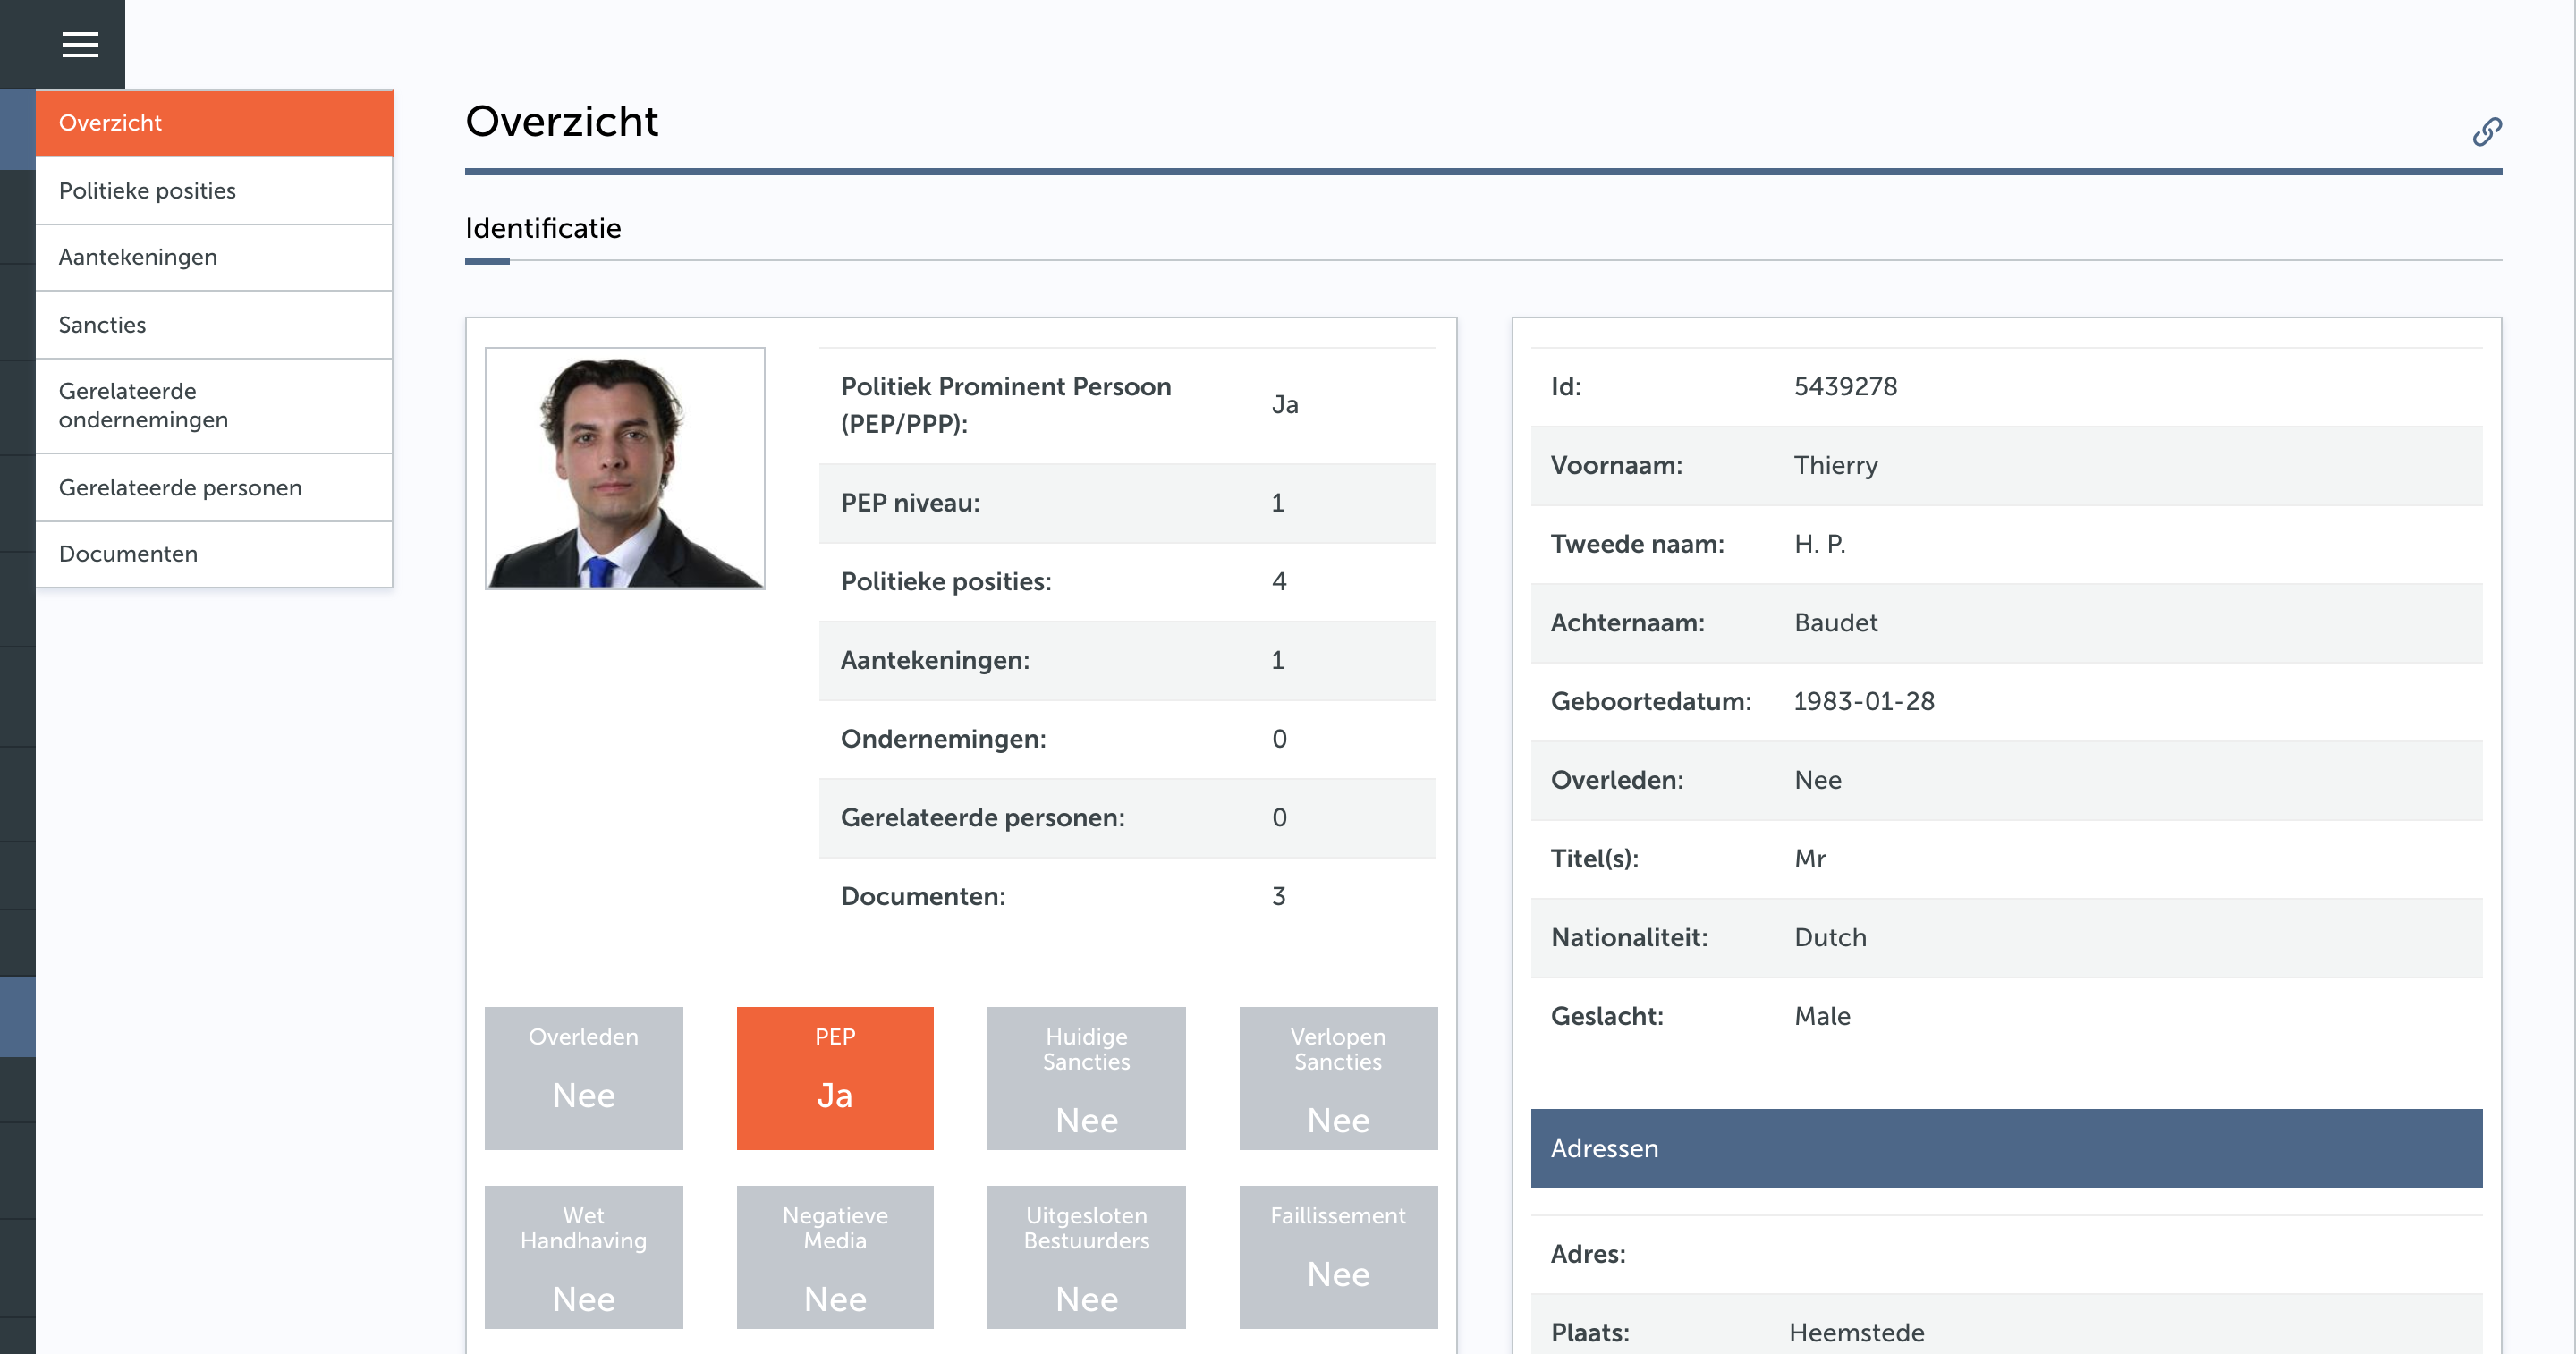Select Gerelateerde ondernemingen menu item
This screenshot has width=2576, height=1354.
tap(214, 406)
